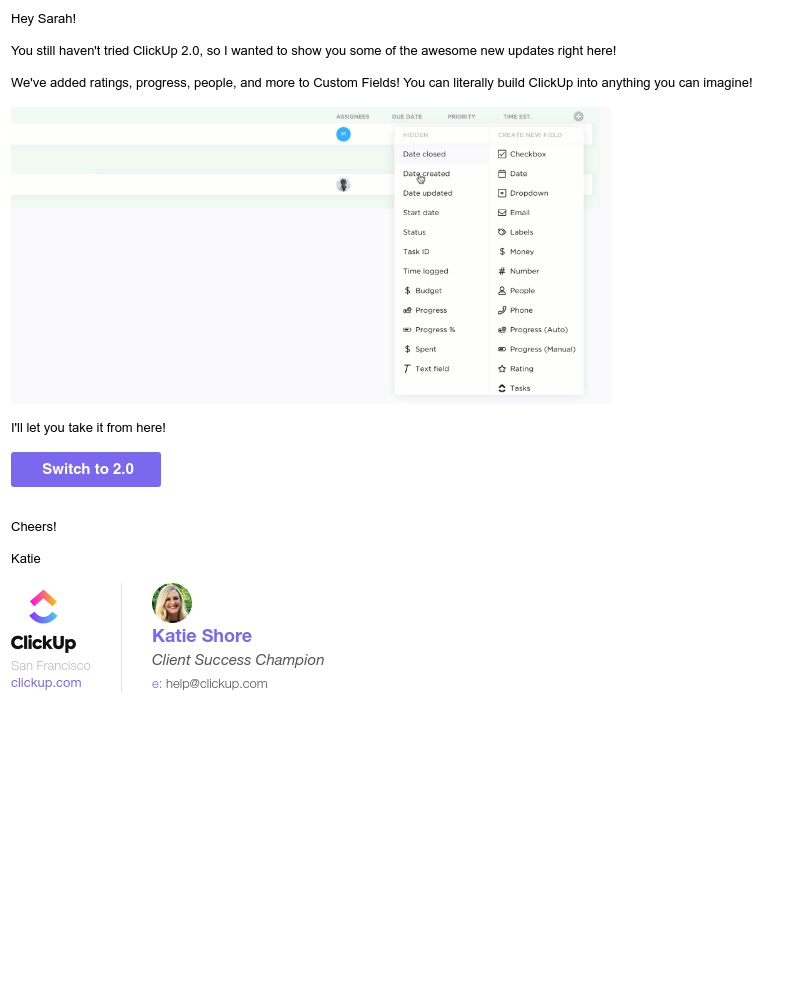Screen dimensions: 800x1000
Task: Select Task ID in Hidden list
Action: click(x=416, y=252)
